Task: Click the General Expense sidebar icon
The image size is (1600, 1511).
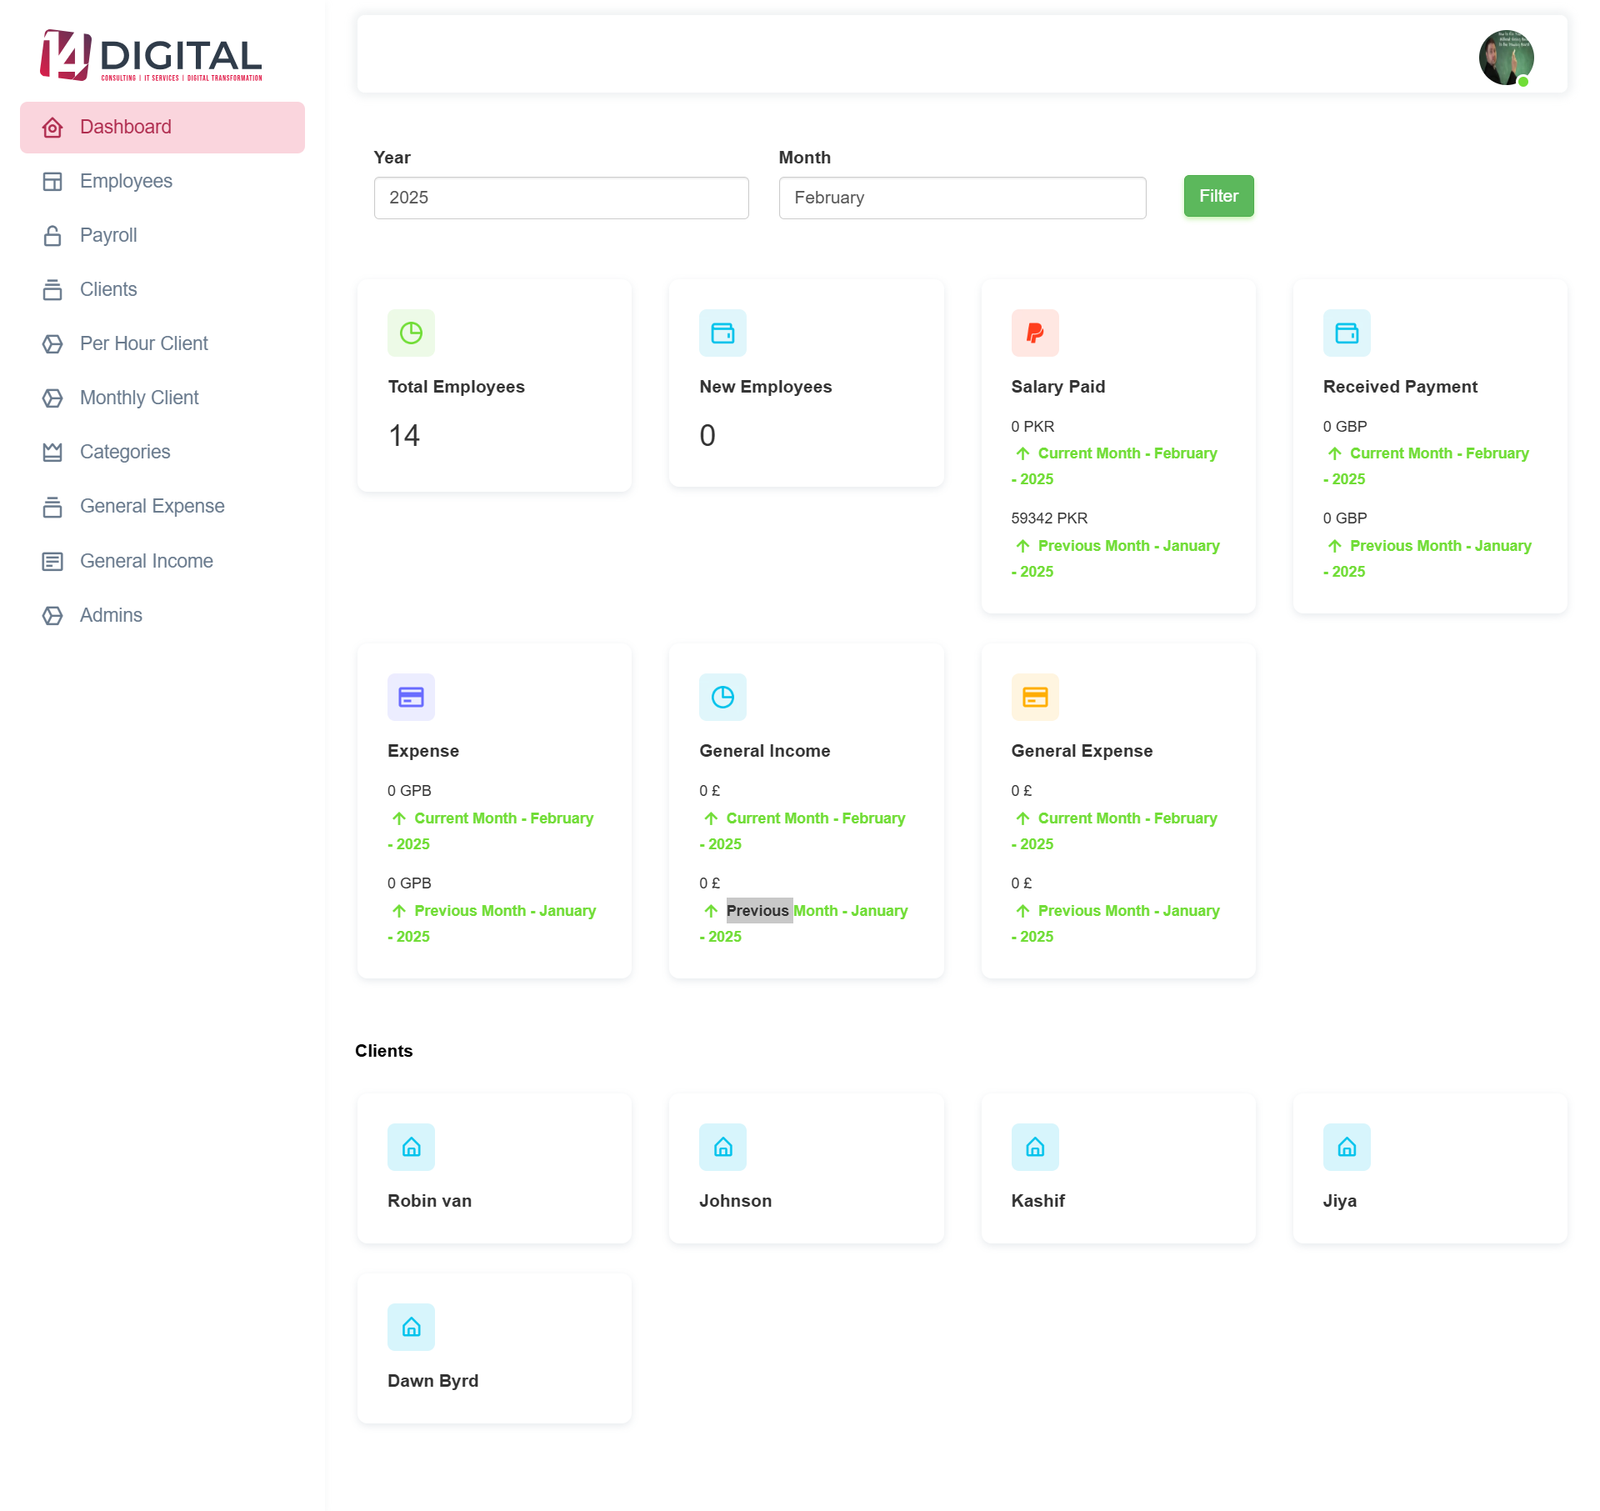Action: [53, 506]
